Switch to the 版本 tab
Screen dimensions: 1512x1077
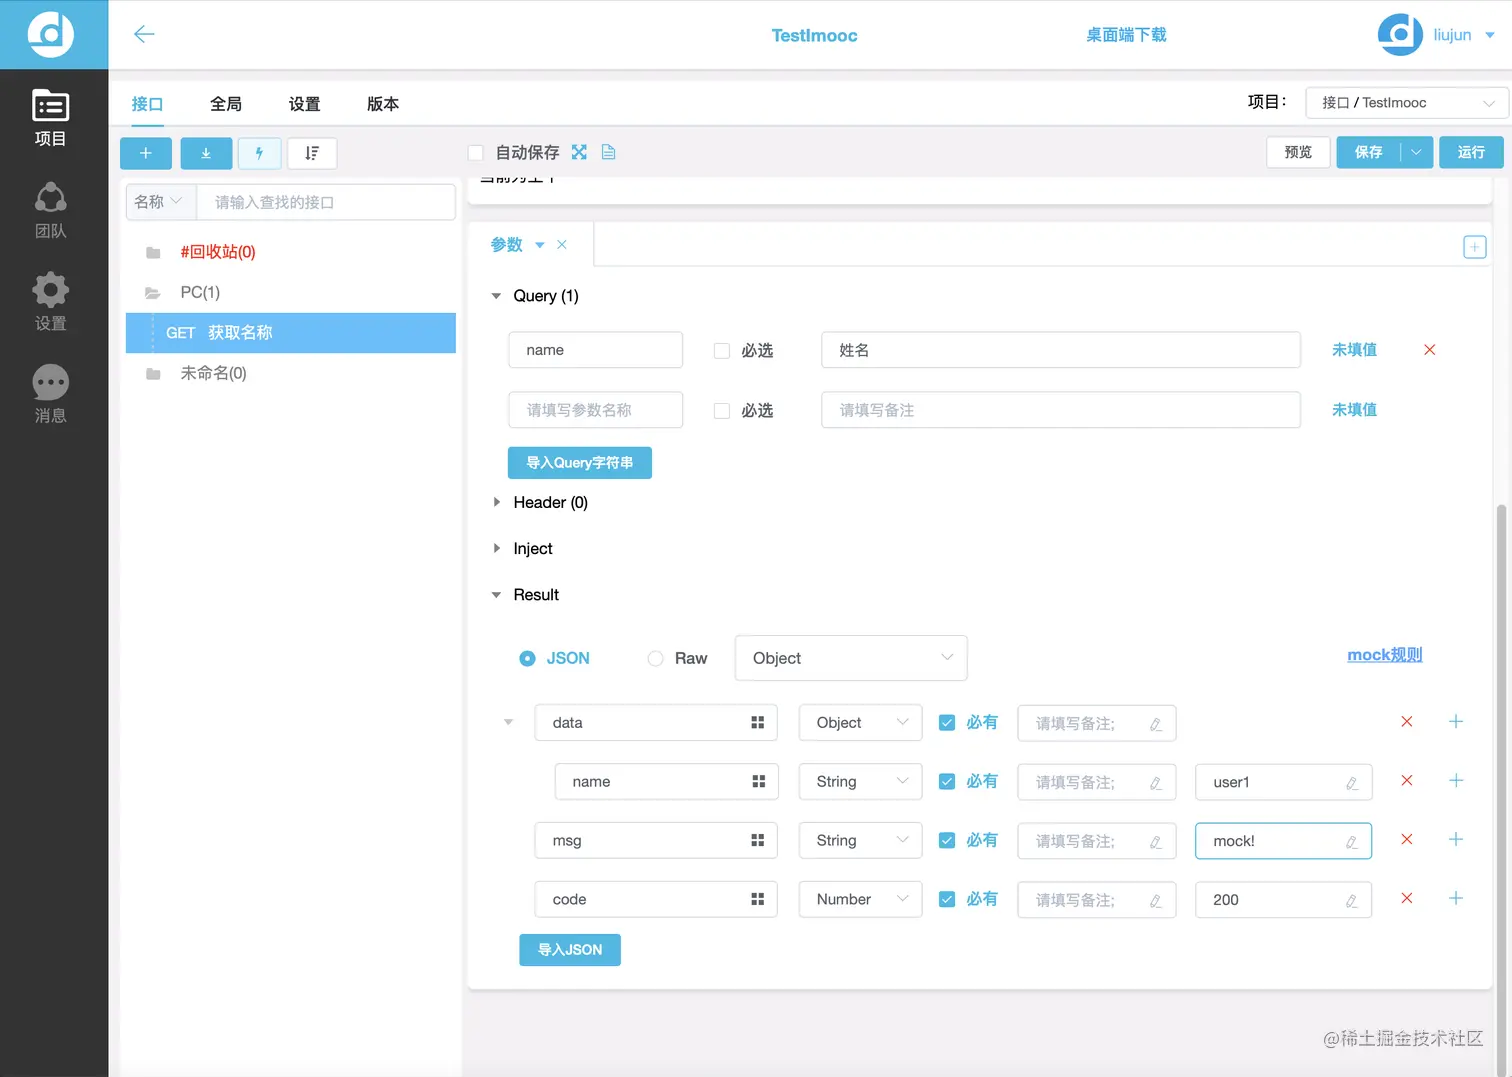[383, 104]
